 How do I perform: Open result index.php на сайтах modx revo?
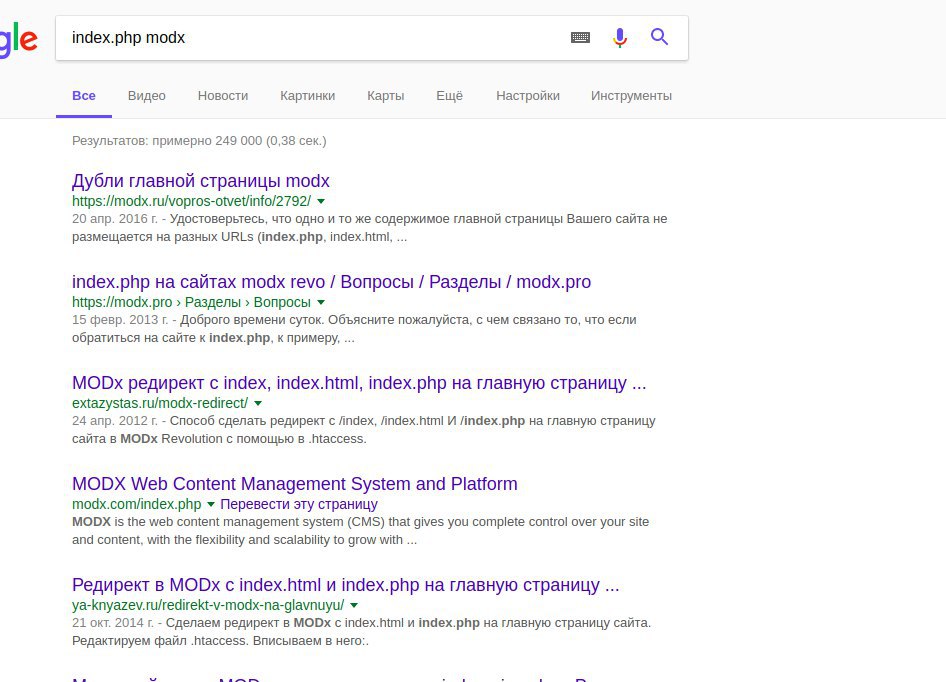[x=331, y=282]
